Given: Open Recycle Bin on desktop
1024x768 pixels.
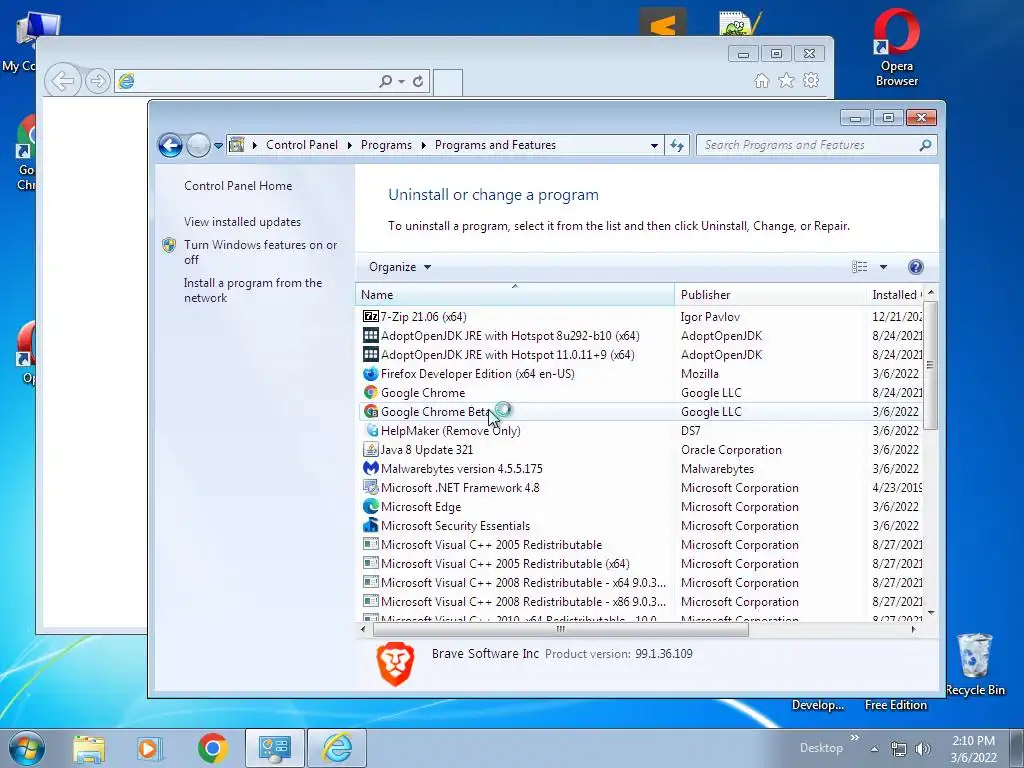Looking at the screenshot, I should [974, 663].
